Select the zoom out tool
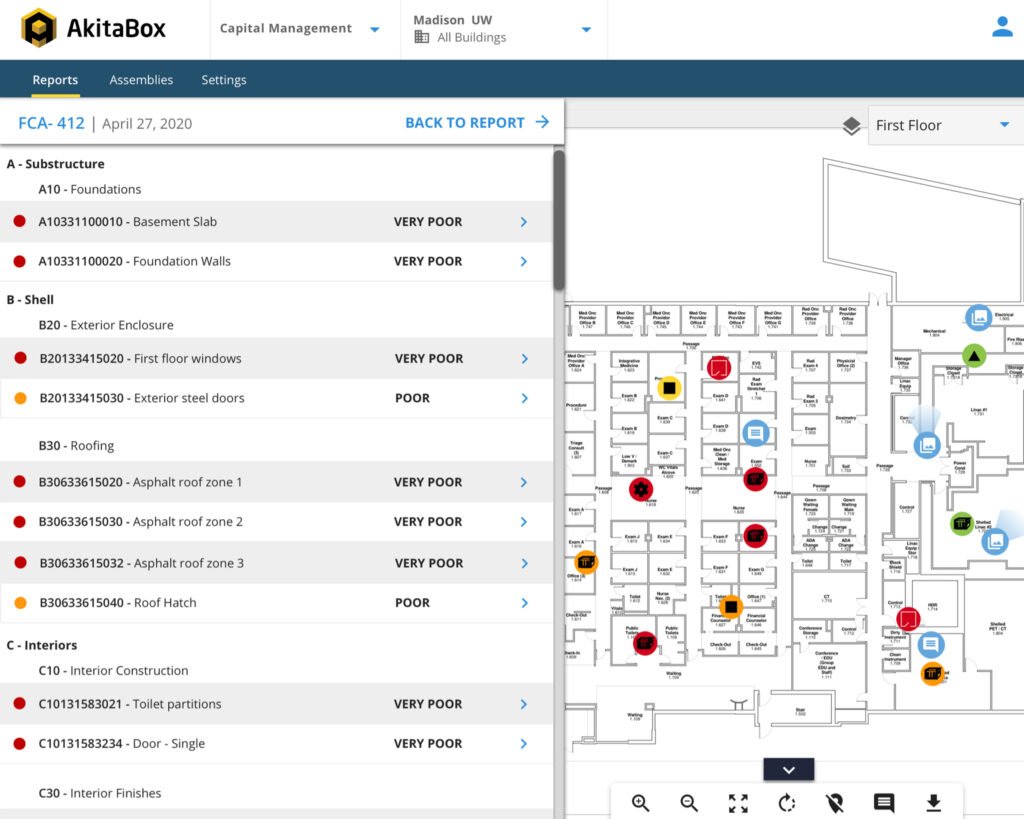Image resolution: width=1024 pixels, height=819 pixels. [x=689, y=803]
